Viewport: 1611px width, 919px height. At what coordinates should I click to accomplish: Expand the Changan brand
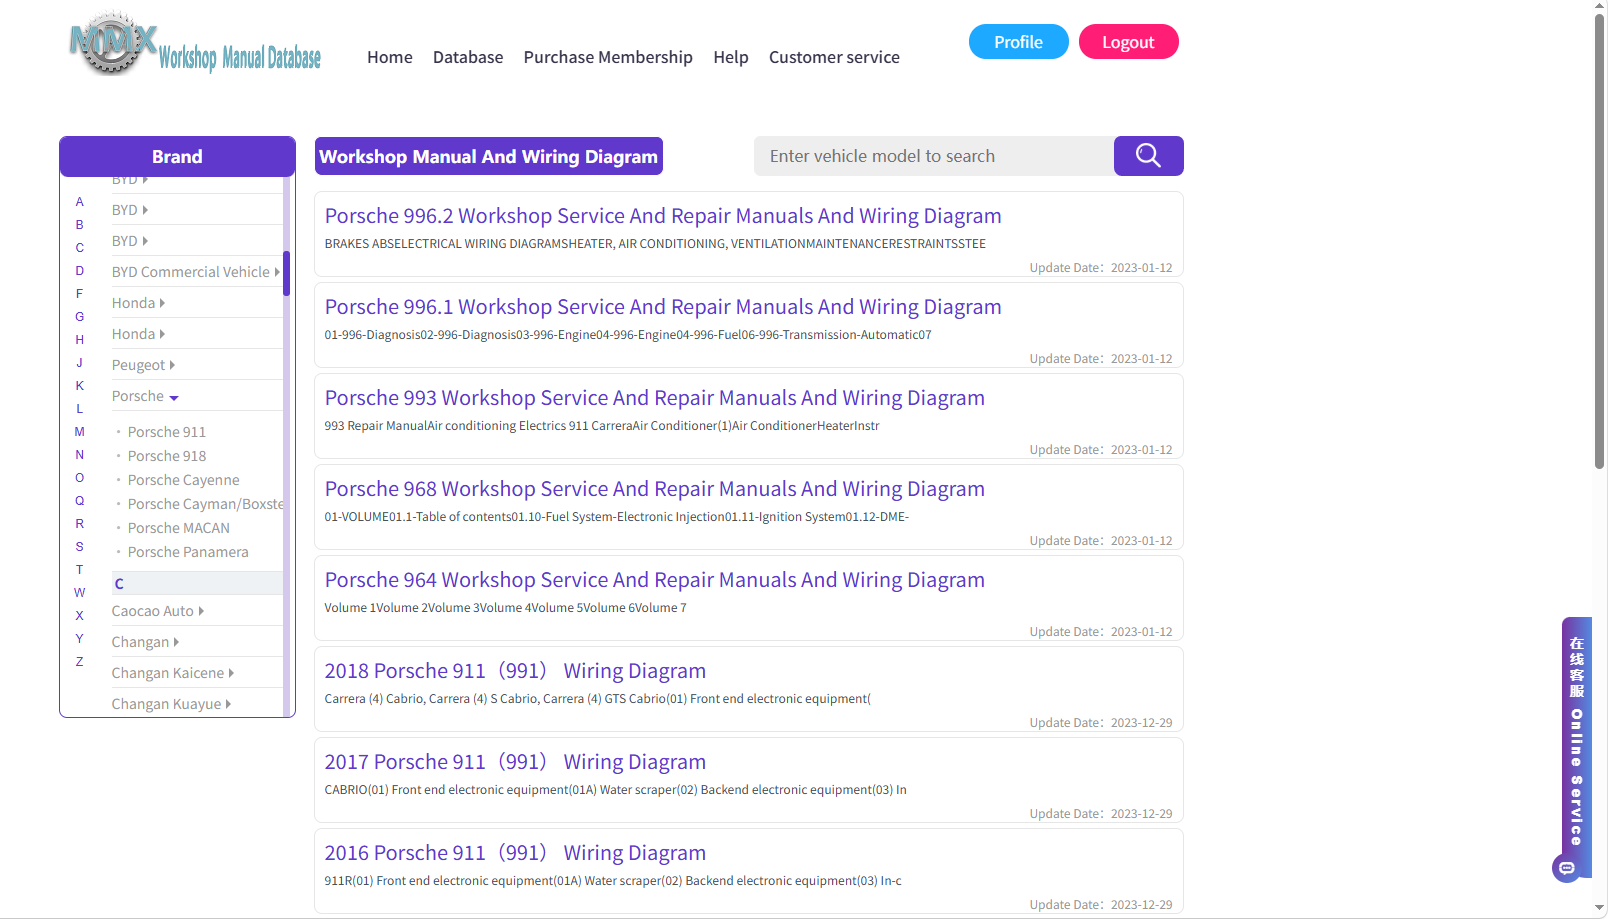click(146, 642)
